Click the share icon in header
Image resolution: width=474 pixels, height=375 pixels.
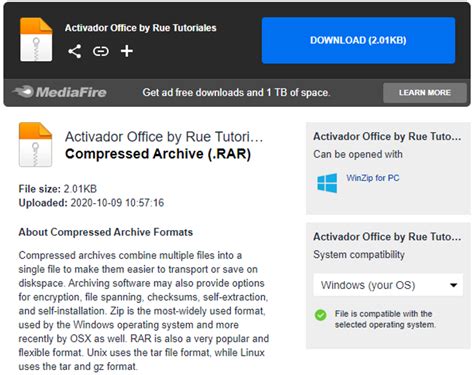tap(75, 51)
